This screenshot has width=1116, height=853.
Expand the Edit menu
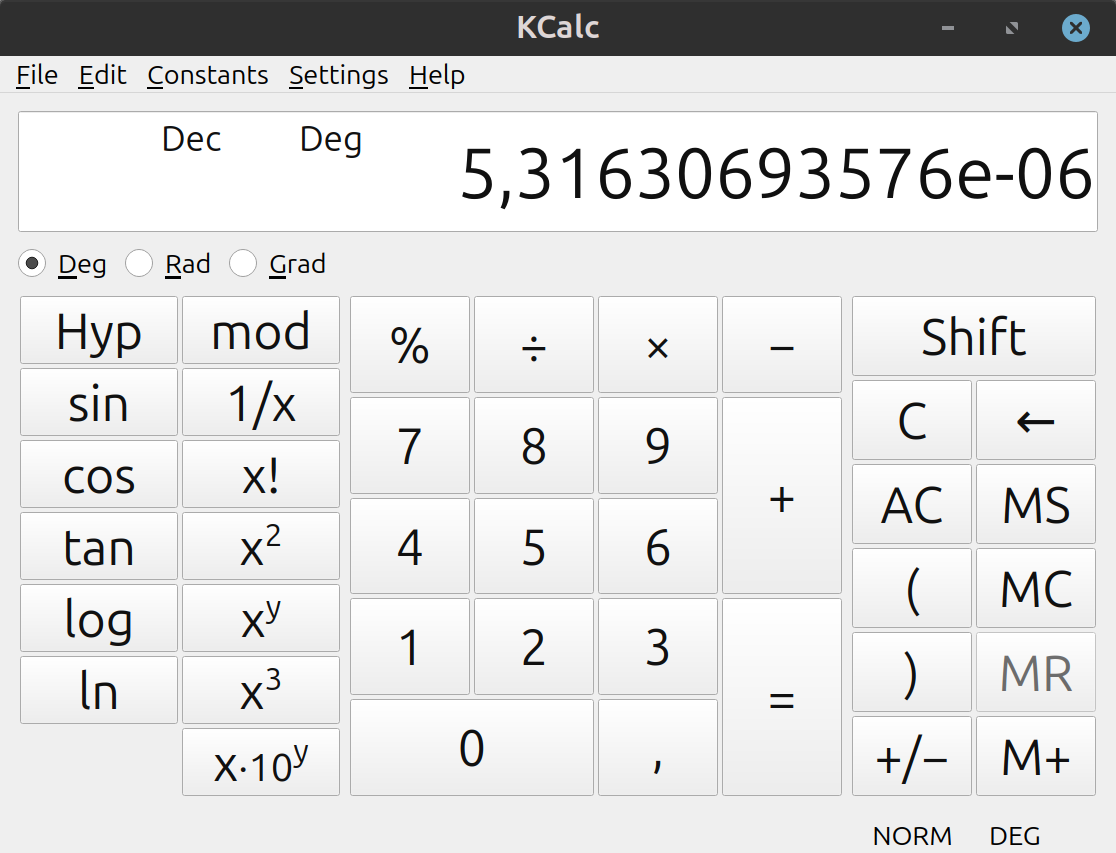pos(102,76)
